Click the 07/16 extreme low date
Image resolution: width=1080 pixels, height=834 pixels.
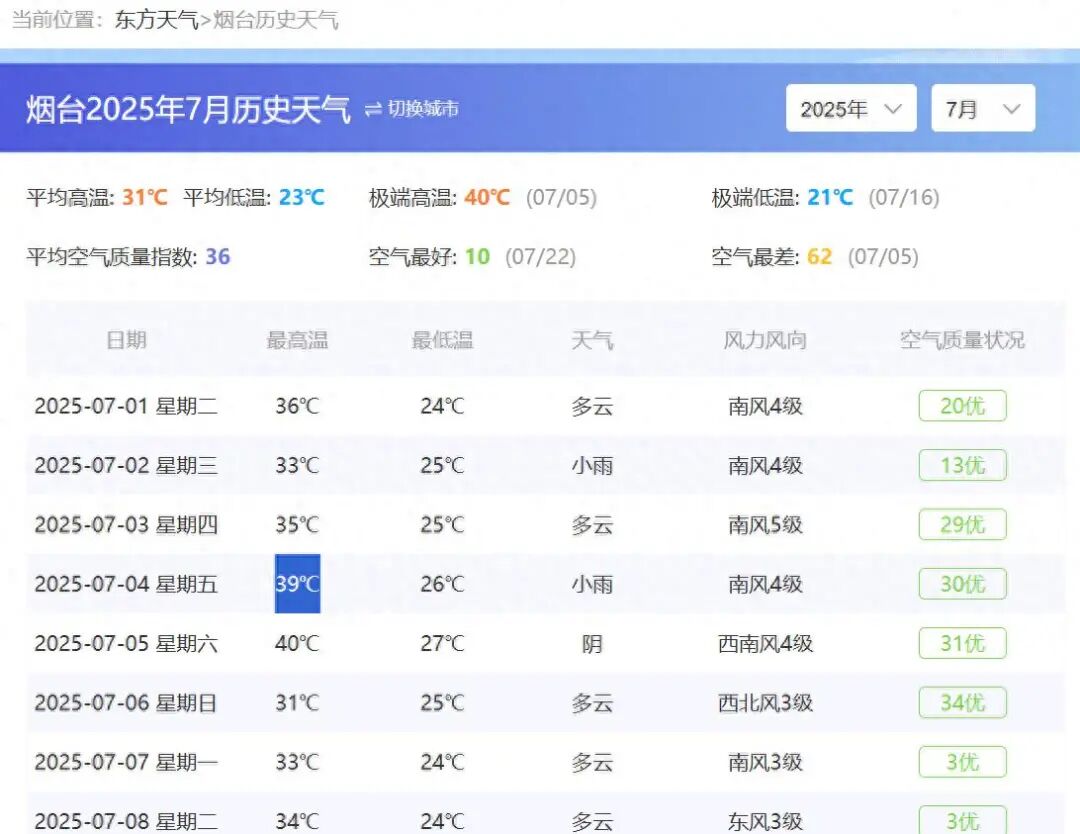point(897,198)
